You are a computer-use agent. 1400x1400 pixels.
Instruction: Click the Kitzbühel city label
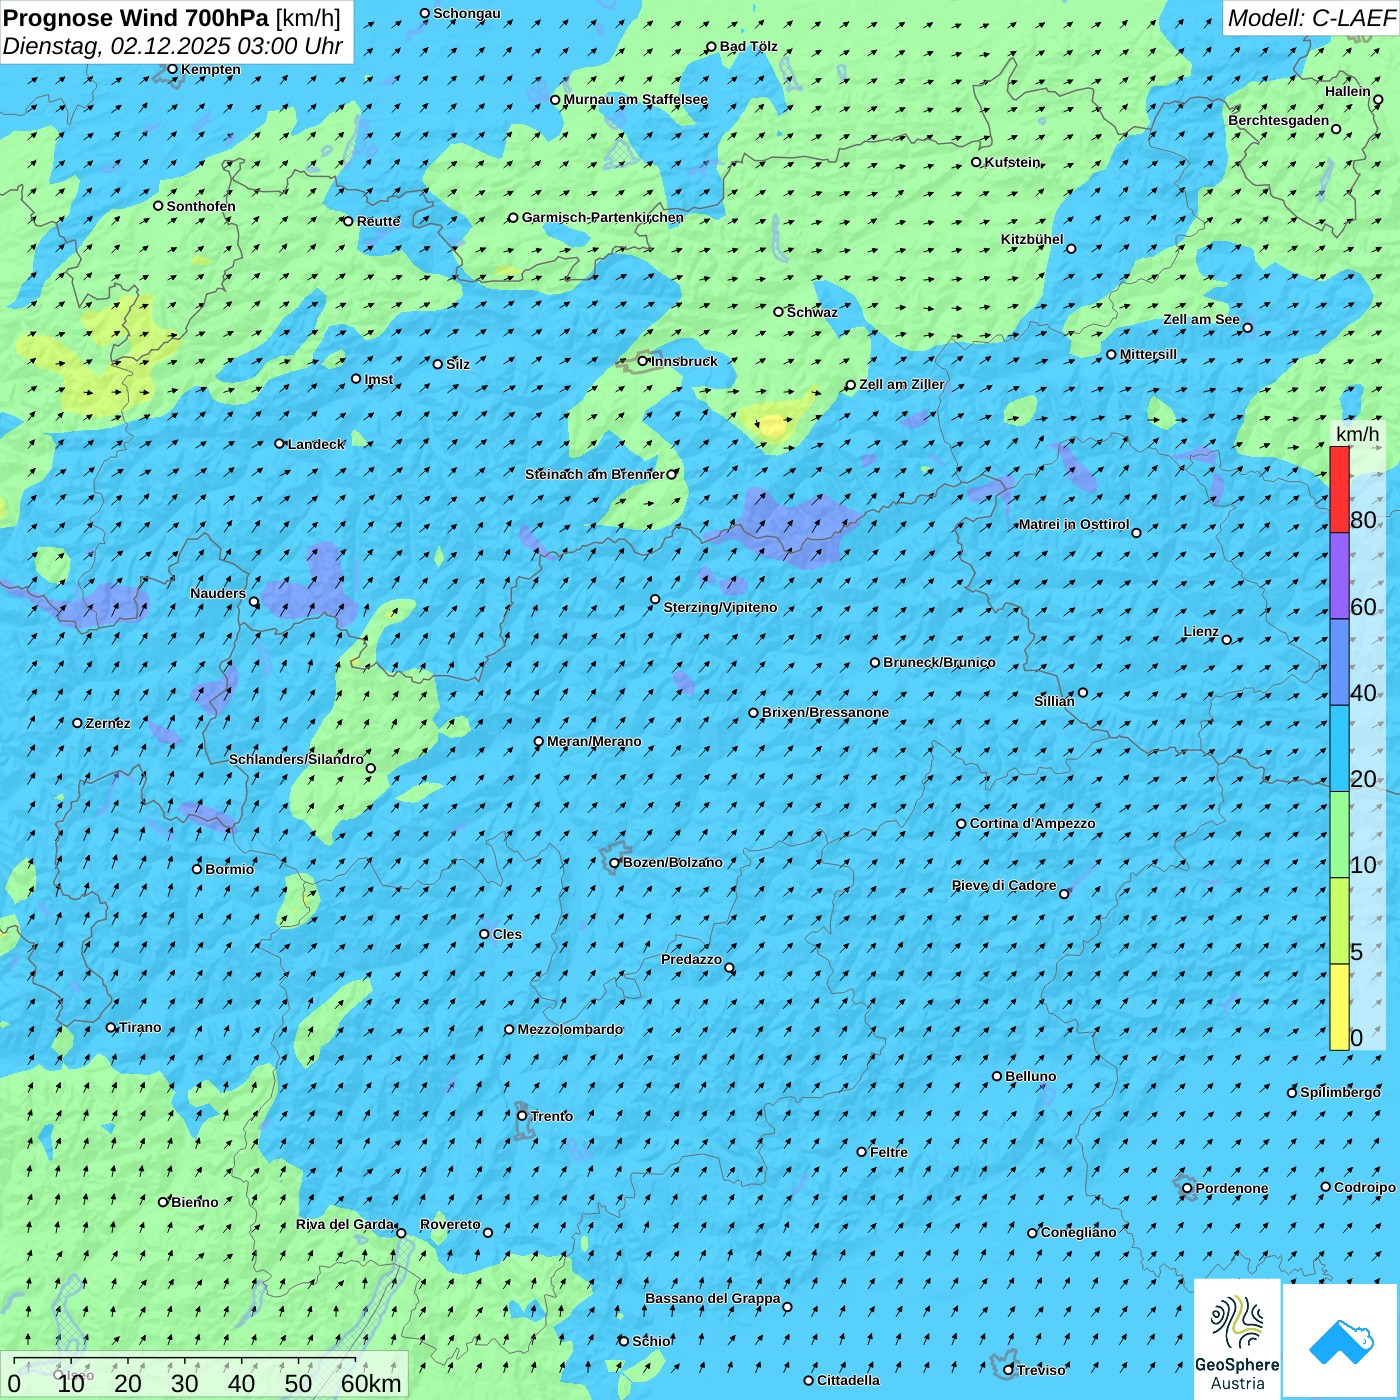1032,239
